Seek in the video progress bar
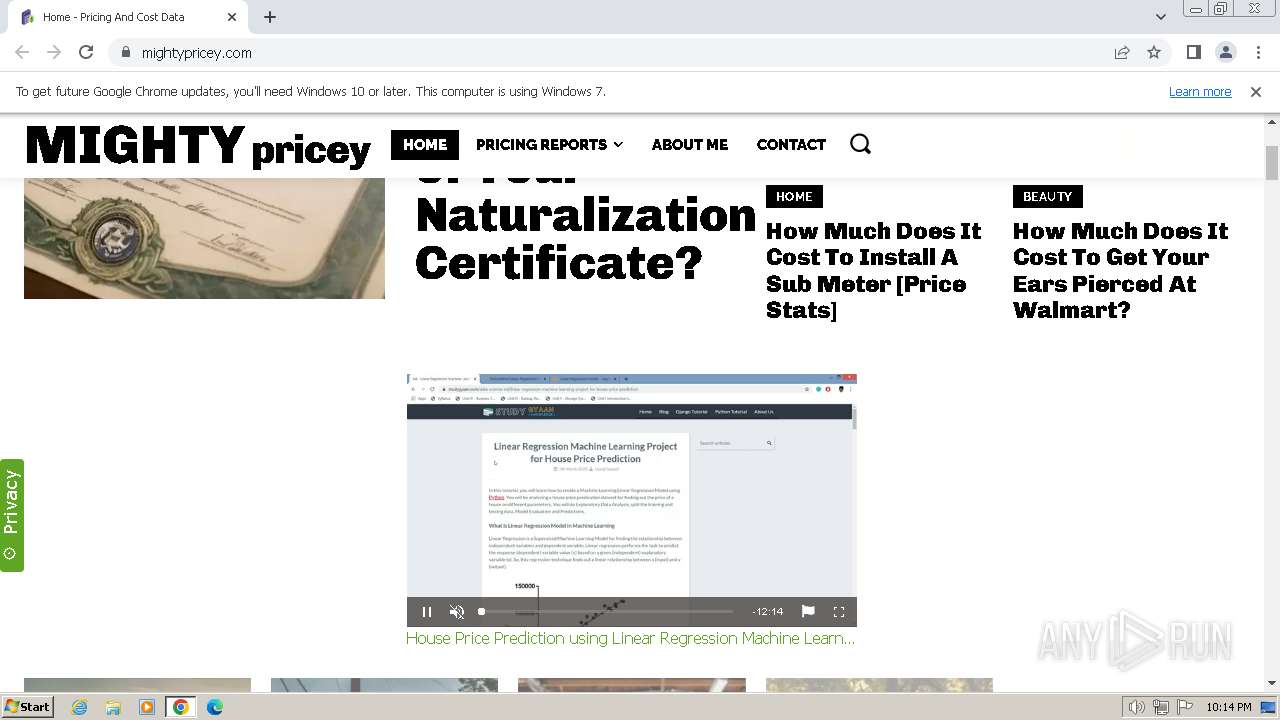Screen dimensions: 1280x720 (x=607, y=611)
